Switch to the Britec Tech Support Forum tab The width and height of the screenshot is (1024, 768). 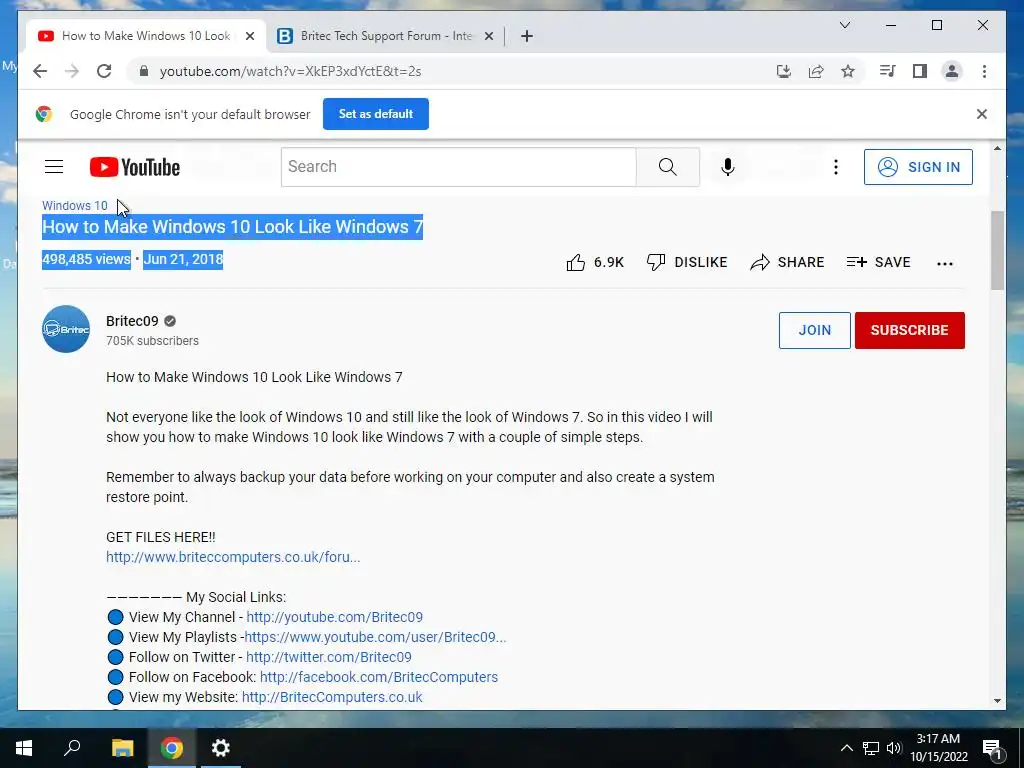385,36
